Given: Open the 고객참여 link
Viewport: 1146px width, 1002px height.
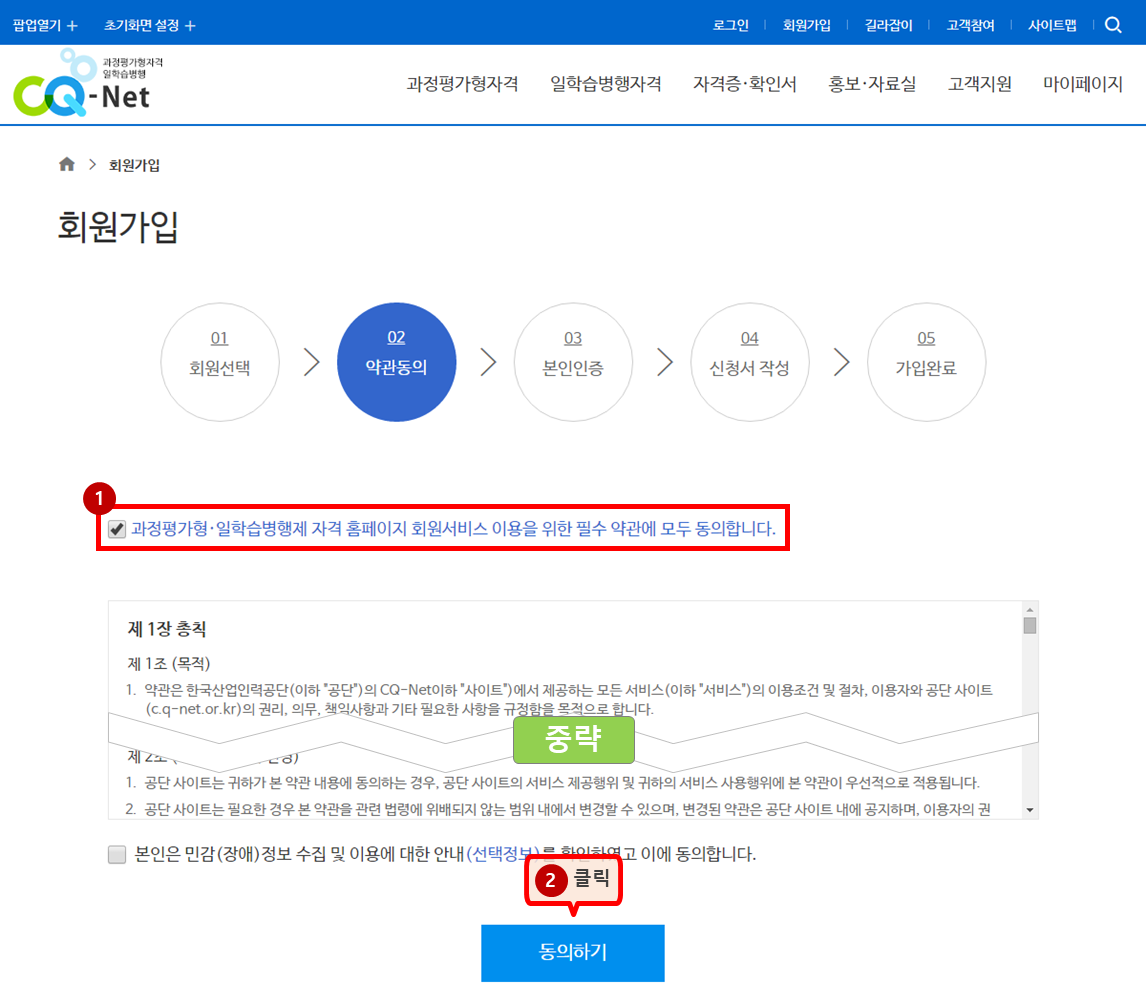Looking at the screenshot, I should tap(971, 26).
